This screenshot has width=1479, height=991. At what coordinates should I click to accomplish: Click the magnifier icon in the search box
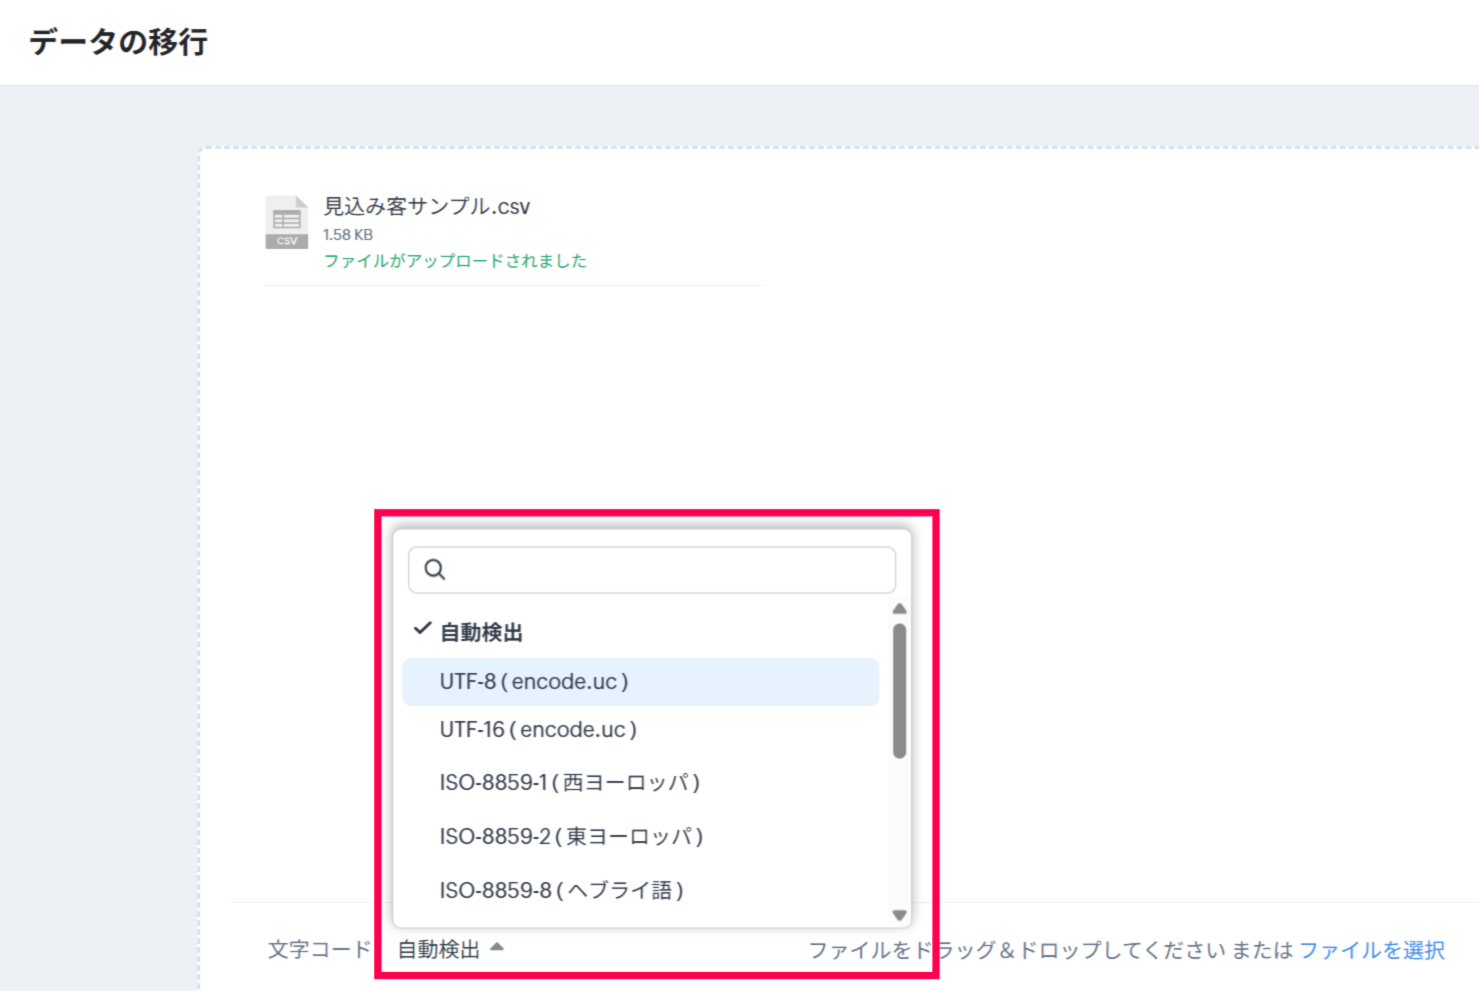pyautogui.click(x=434, y=569)
